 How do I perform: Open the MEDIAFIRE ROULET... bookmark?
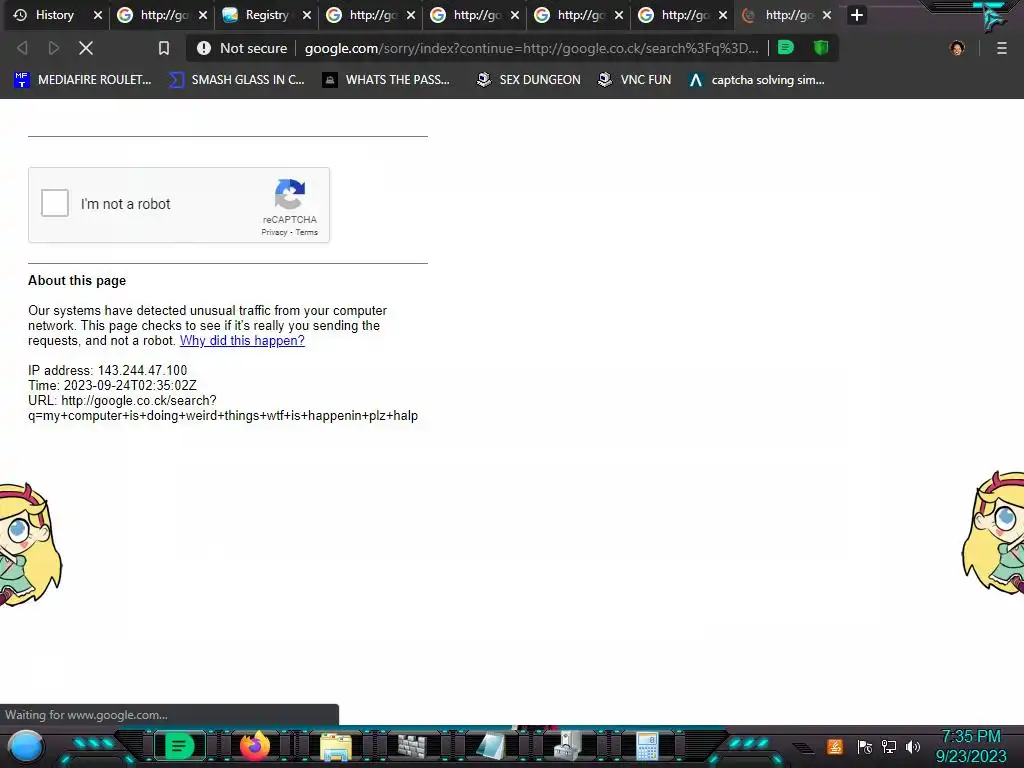tap(82, 80)
